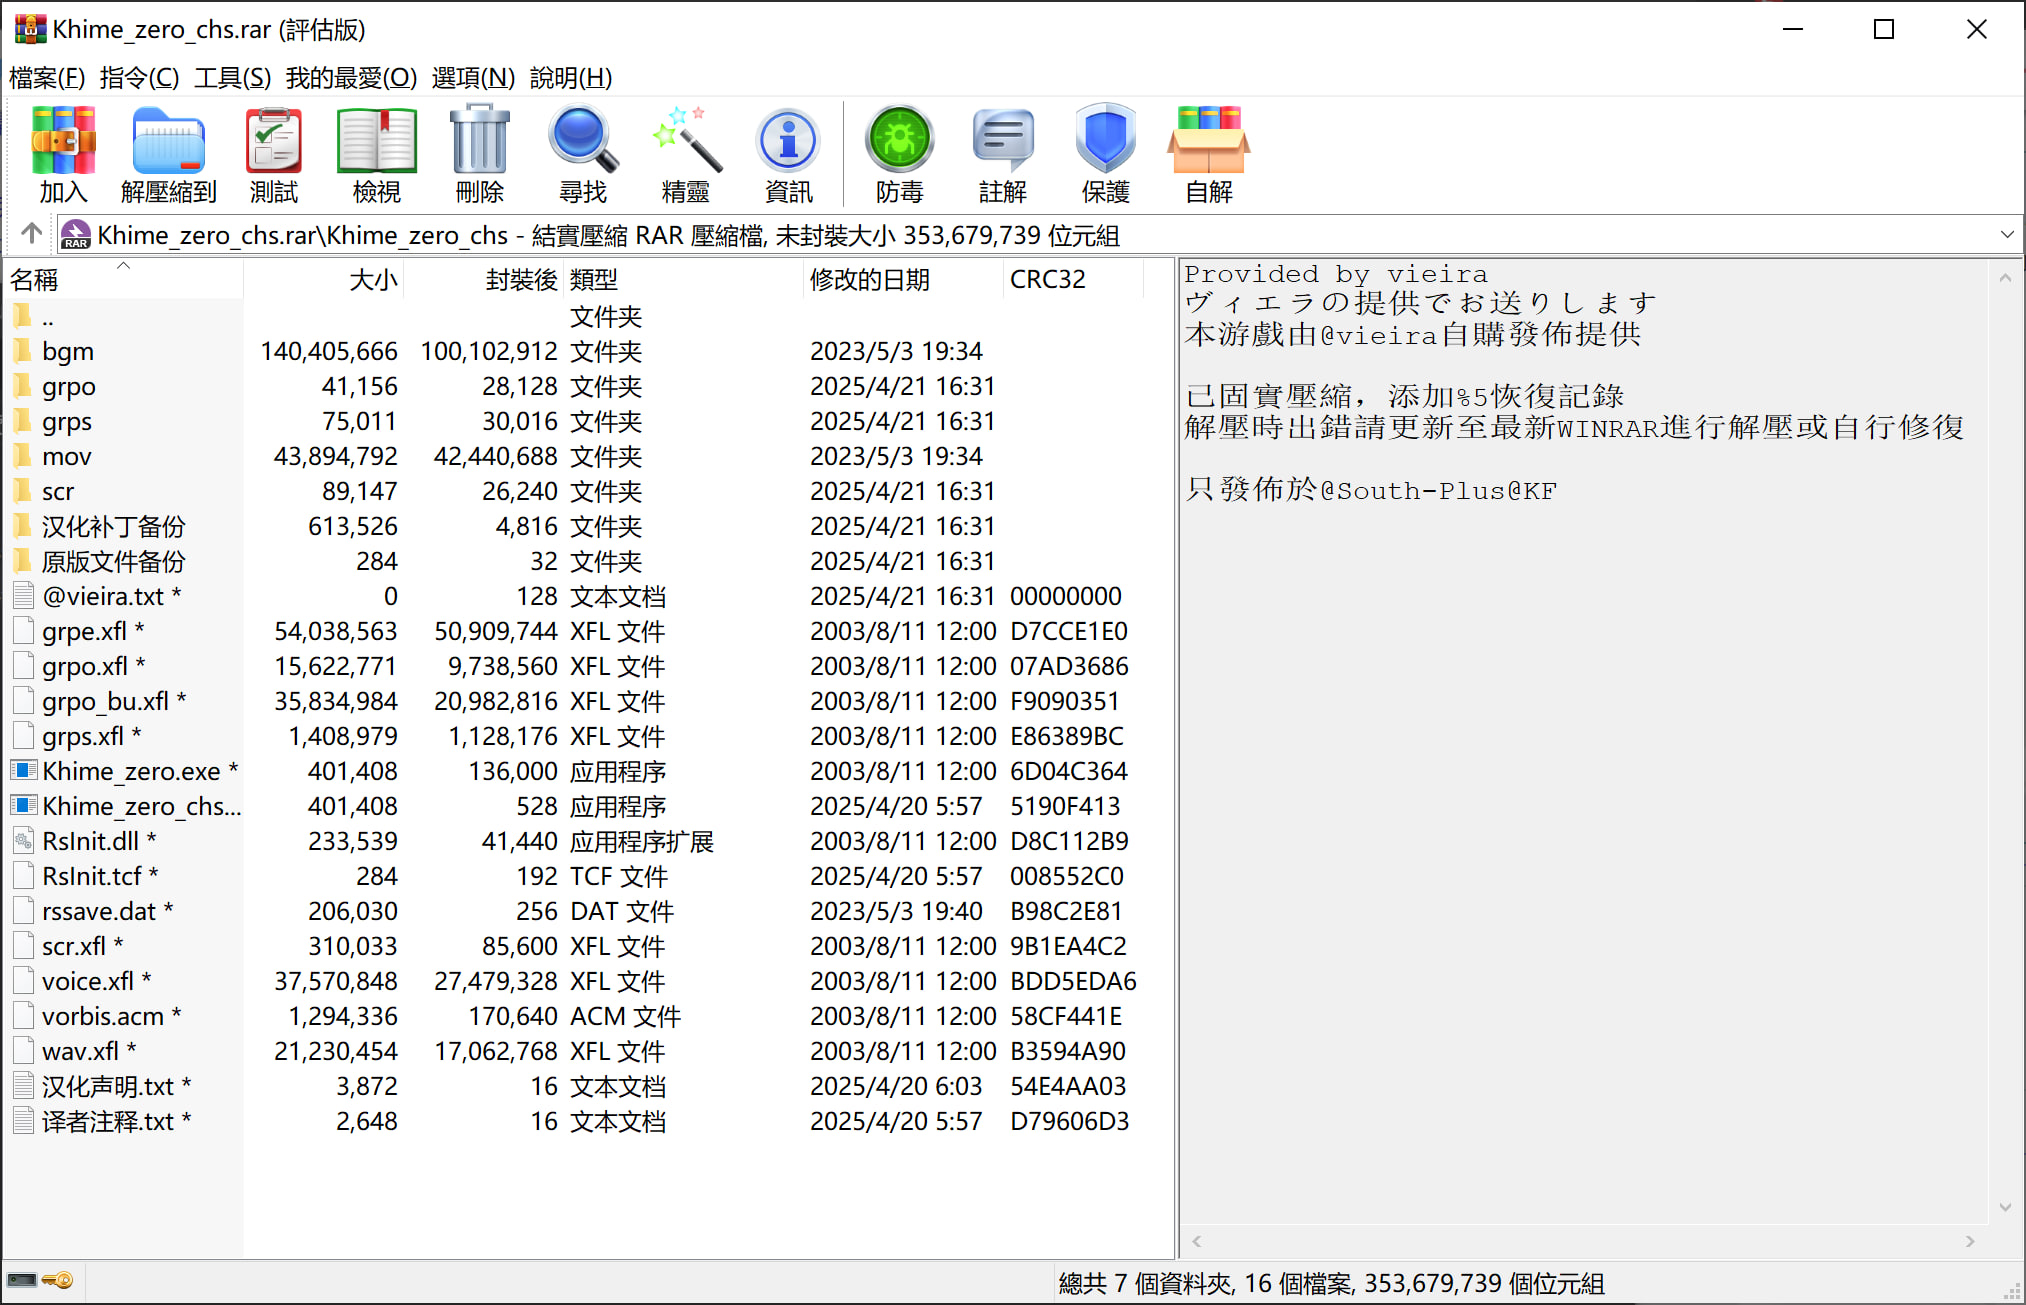Click the address bar path field

(1040, 235)
